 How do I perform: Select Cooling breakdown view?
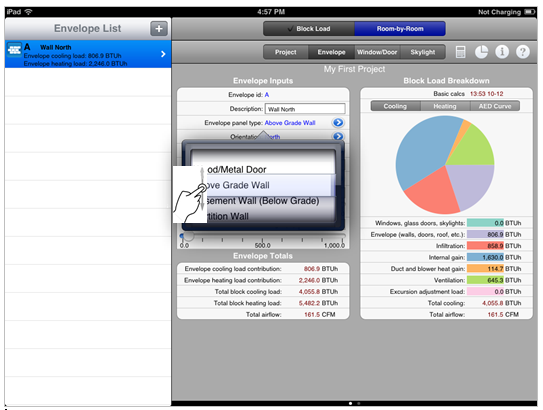click(x=395, y=106)
